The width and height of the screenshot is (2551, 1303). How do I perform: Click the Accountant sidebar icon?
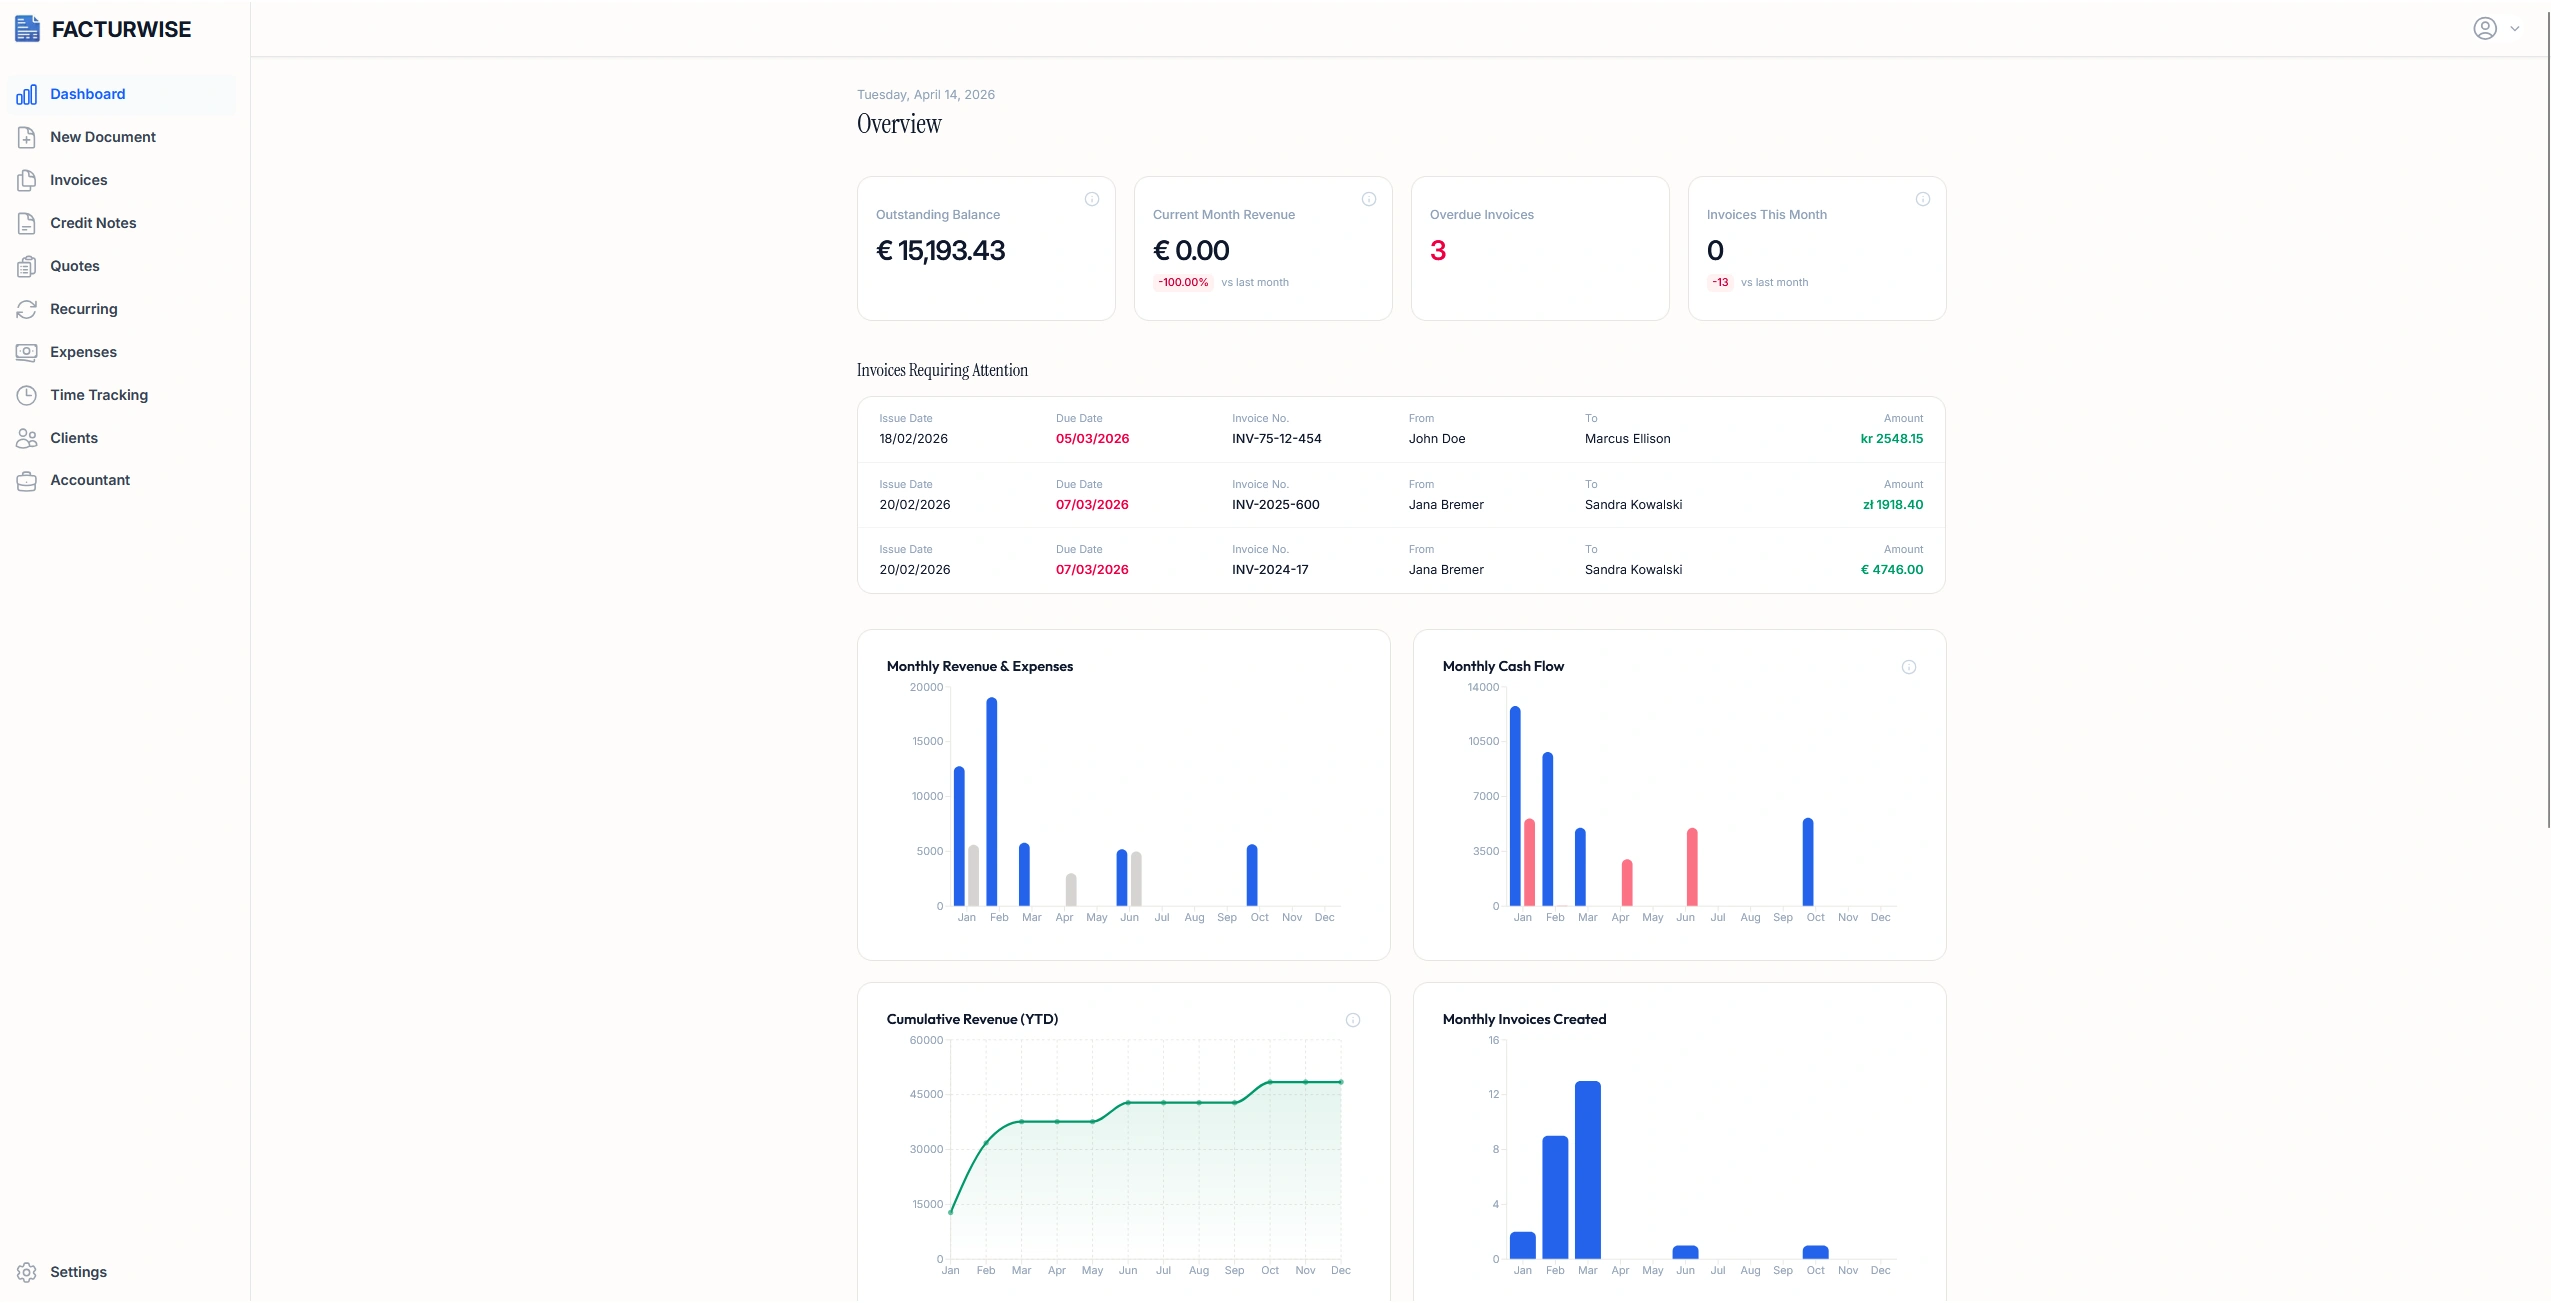pyautogui.click(x=27, y=480)
